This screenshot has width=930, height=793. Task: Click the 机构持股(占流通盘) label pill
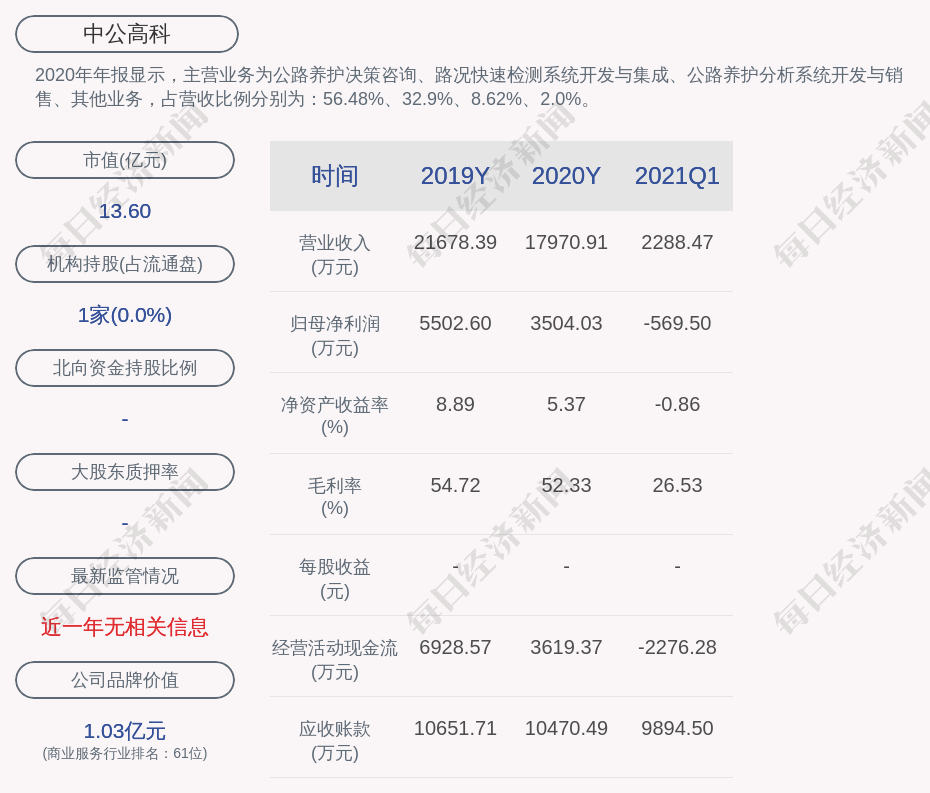pos(125,264)
